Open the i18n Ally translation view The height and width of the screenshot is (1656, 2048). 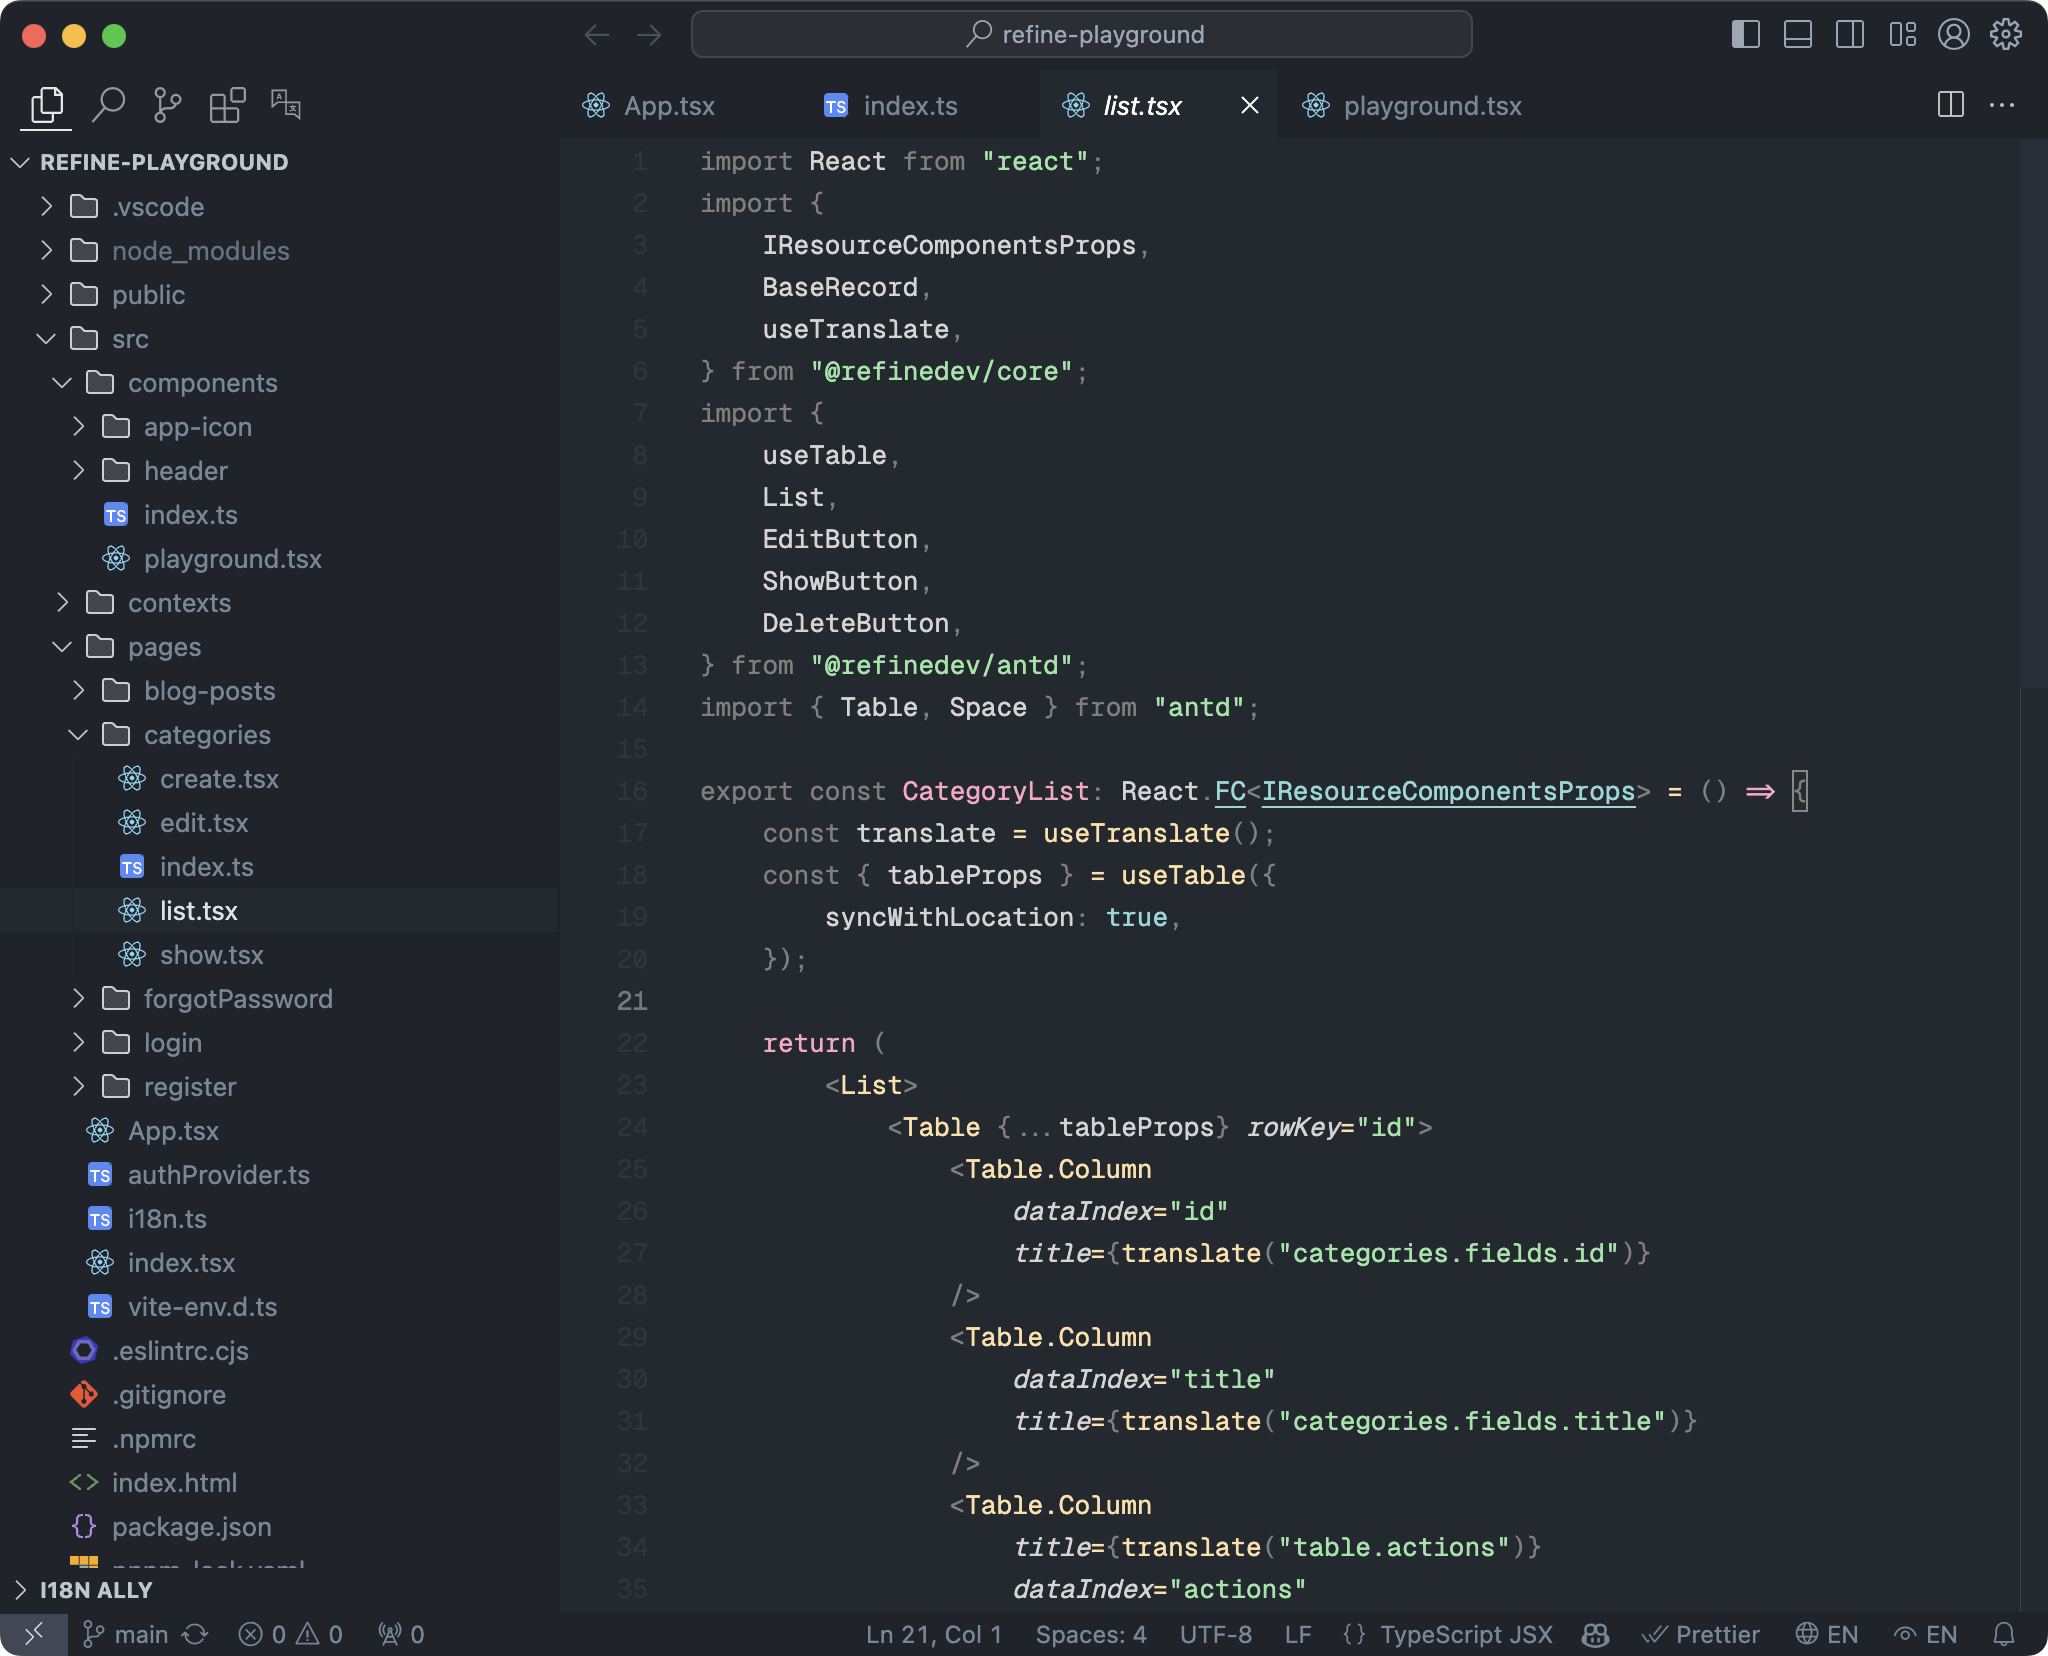(x=286, y=105)
